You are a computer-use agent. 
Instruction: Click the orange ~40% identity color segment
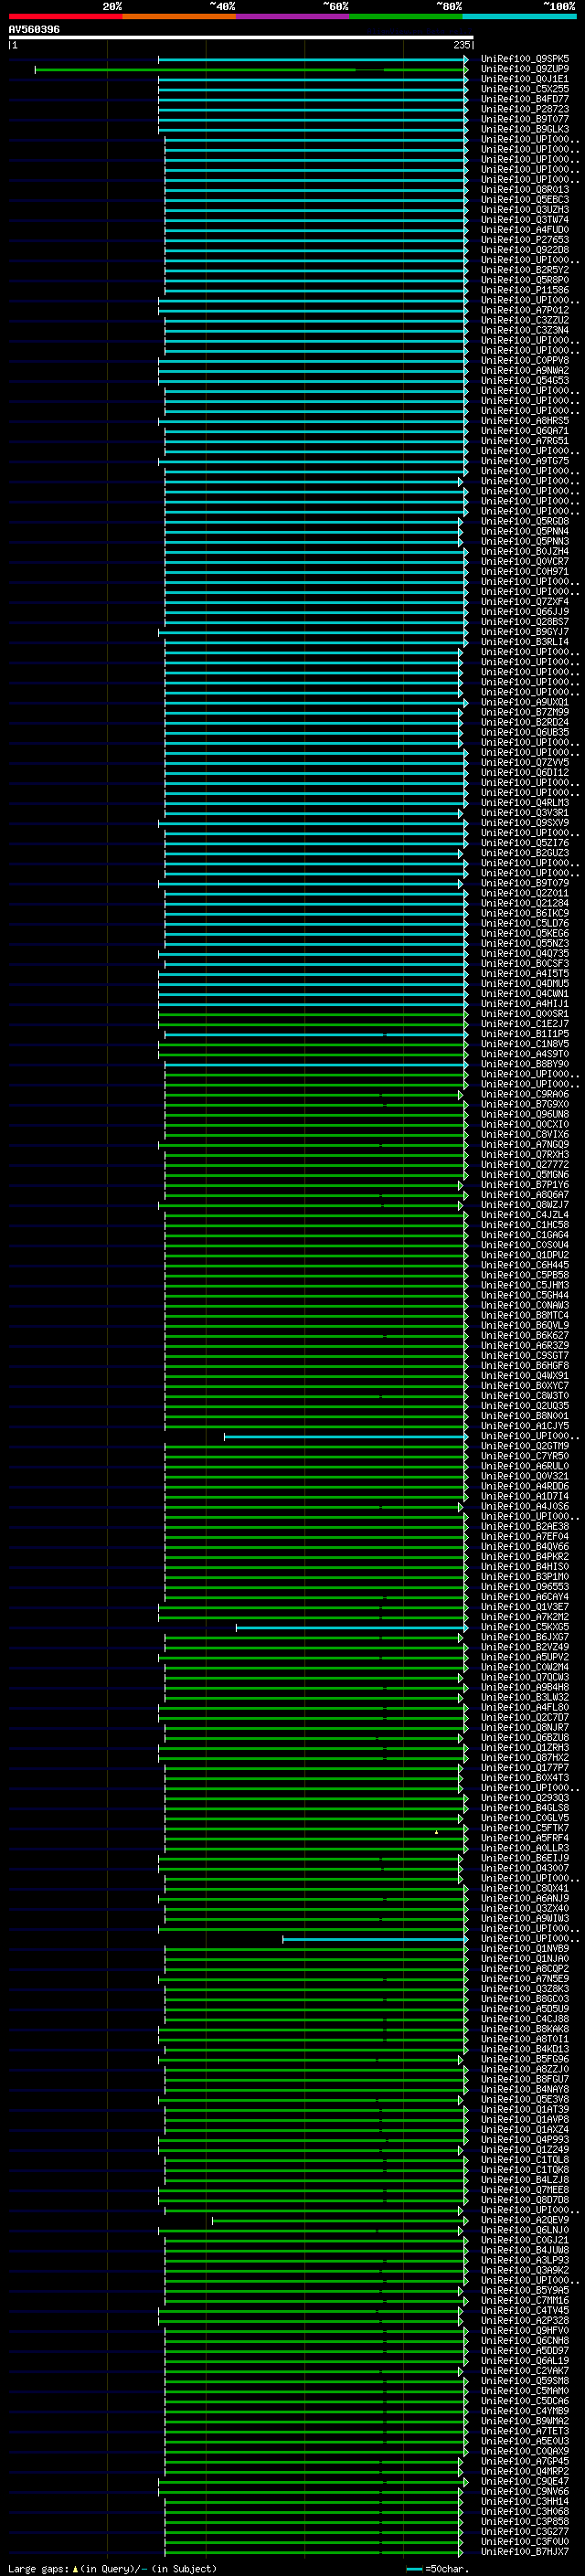coord(179,16)
